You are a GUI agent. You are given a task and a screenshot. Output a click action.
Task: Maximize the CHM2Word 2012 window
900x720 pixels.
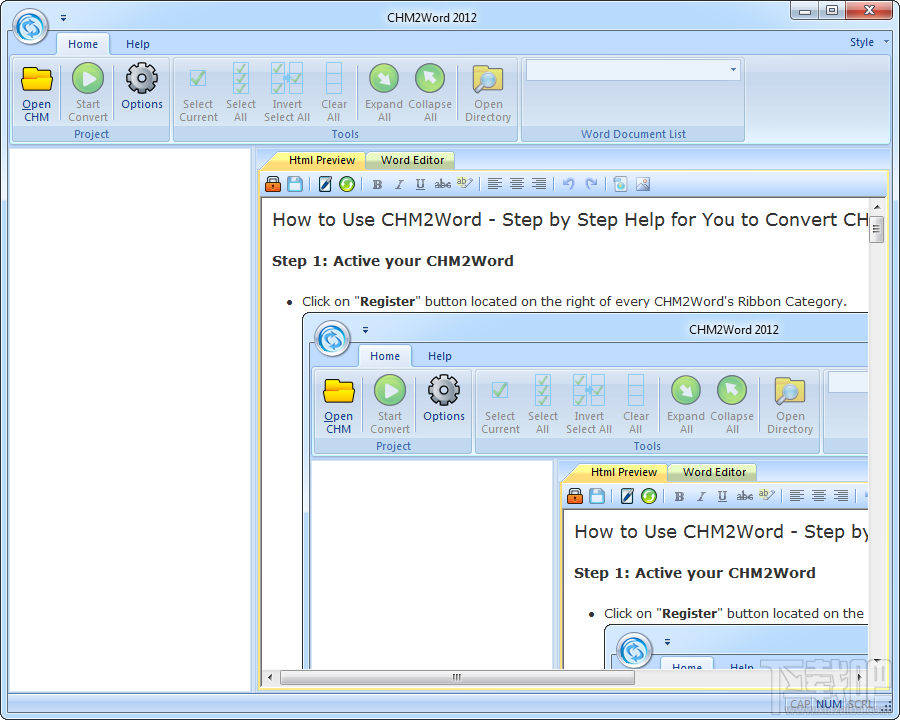(x=832, y=11)
